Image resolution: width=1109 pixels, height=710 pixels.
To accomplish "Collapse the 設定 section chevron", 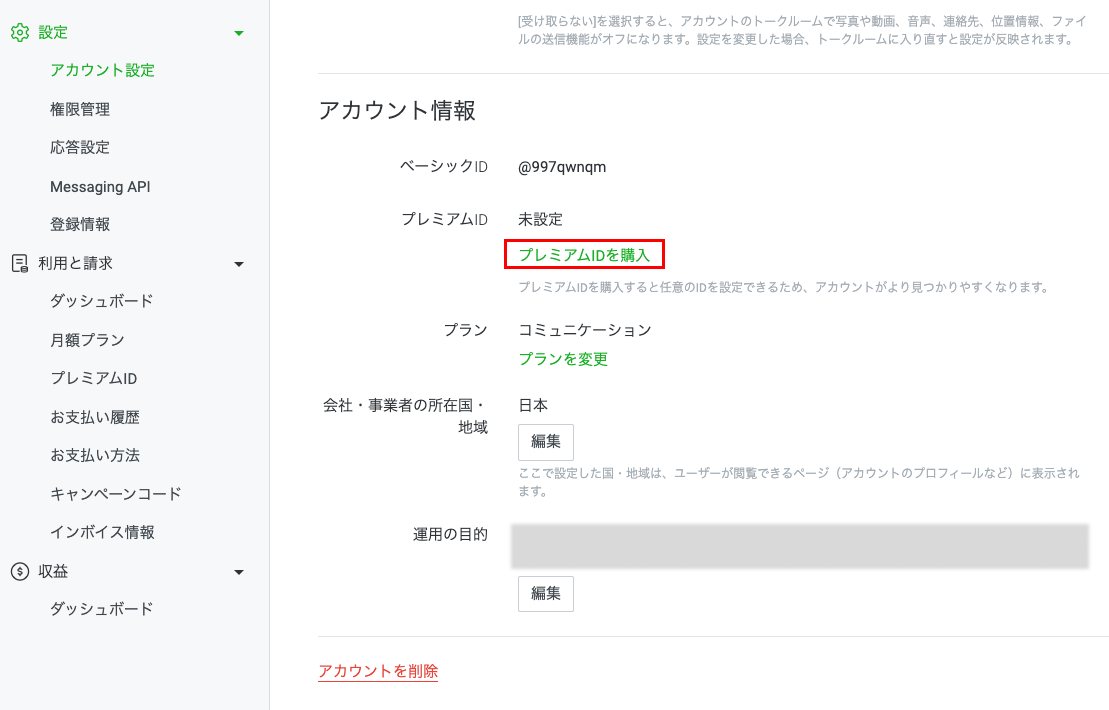I will [239, 31].
